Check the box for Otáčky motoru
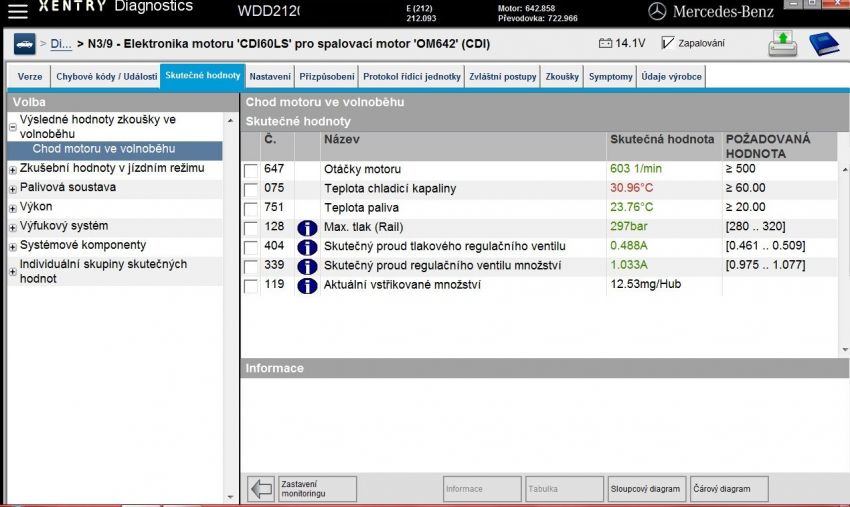This screenshot has width=850, height=507. coord(250,170)
